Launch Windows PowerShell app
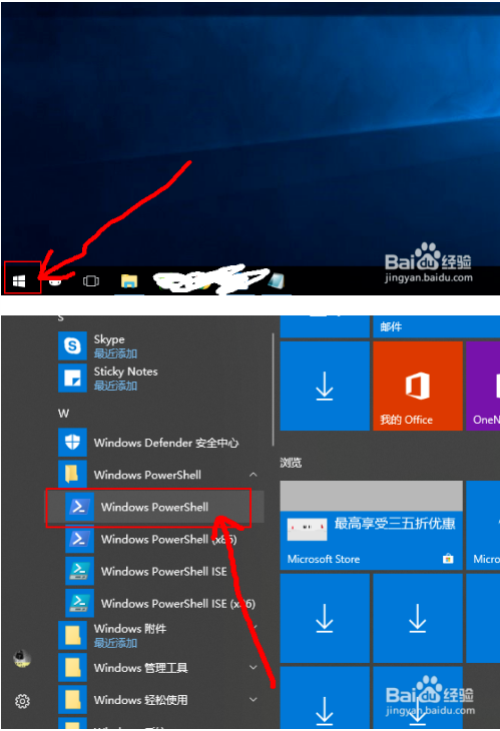 coord(155,507)
